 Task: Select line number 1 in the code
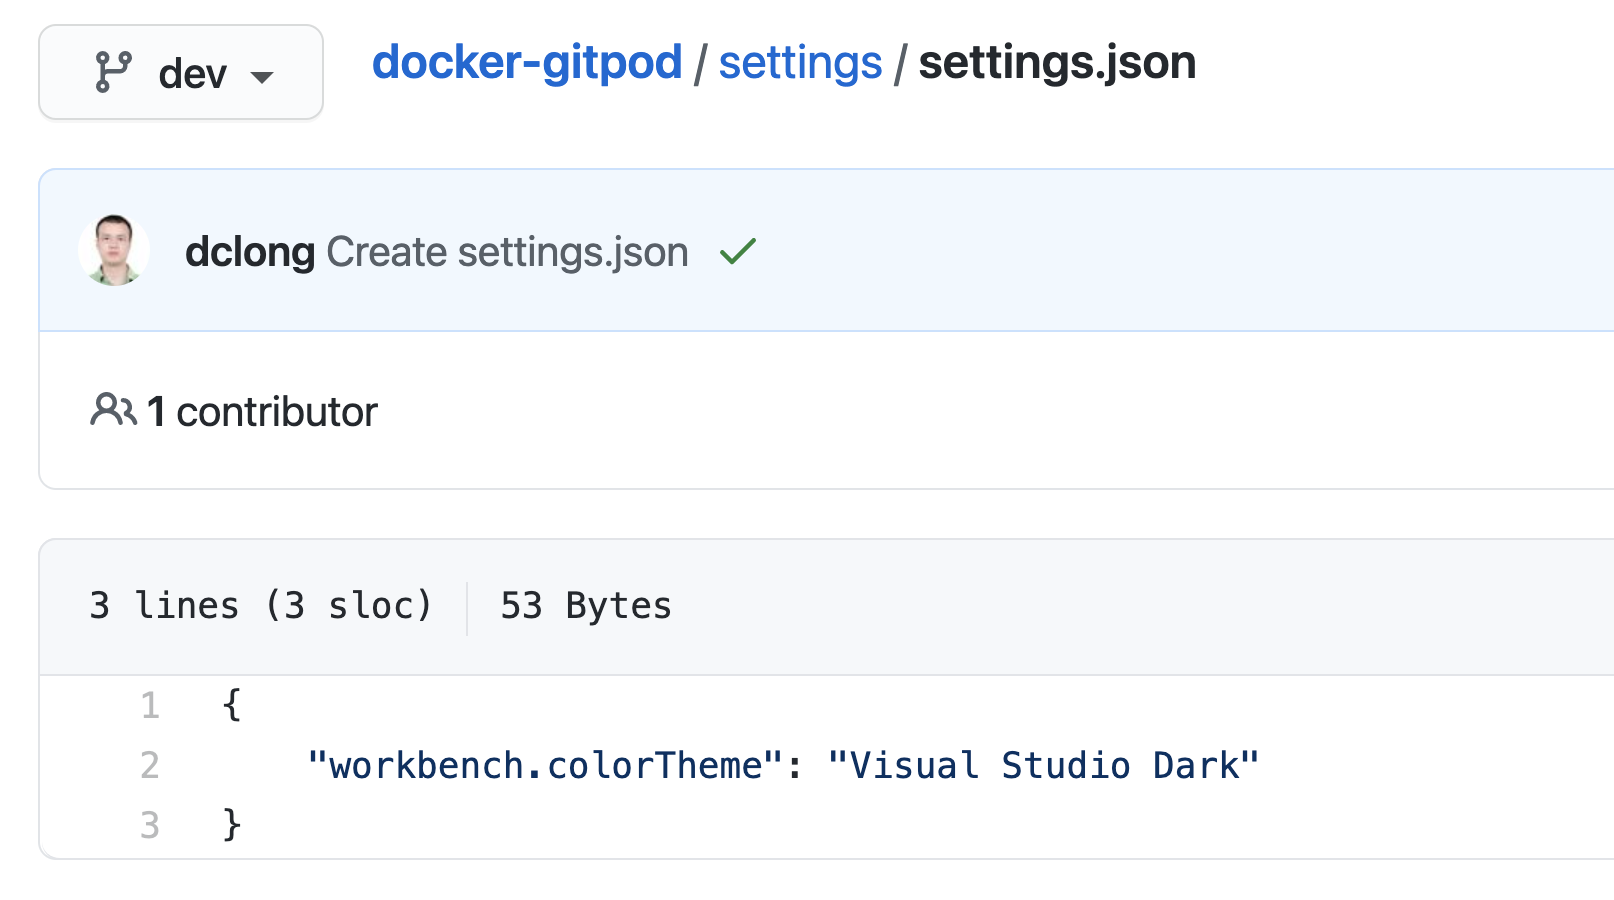point(150,706)
